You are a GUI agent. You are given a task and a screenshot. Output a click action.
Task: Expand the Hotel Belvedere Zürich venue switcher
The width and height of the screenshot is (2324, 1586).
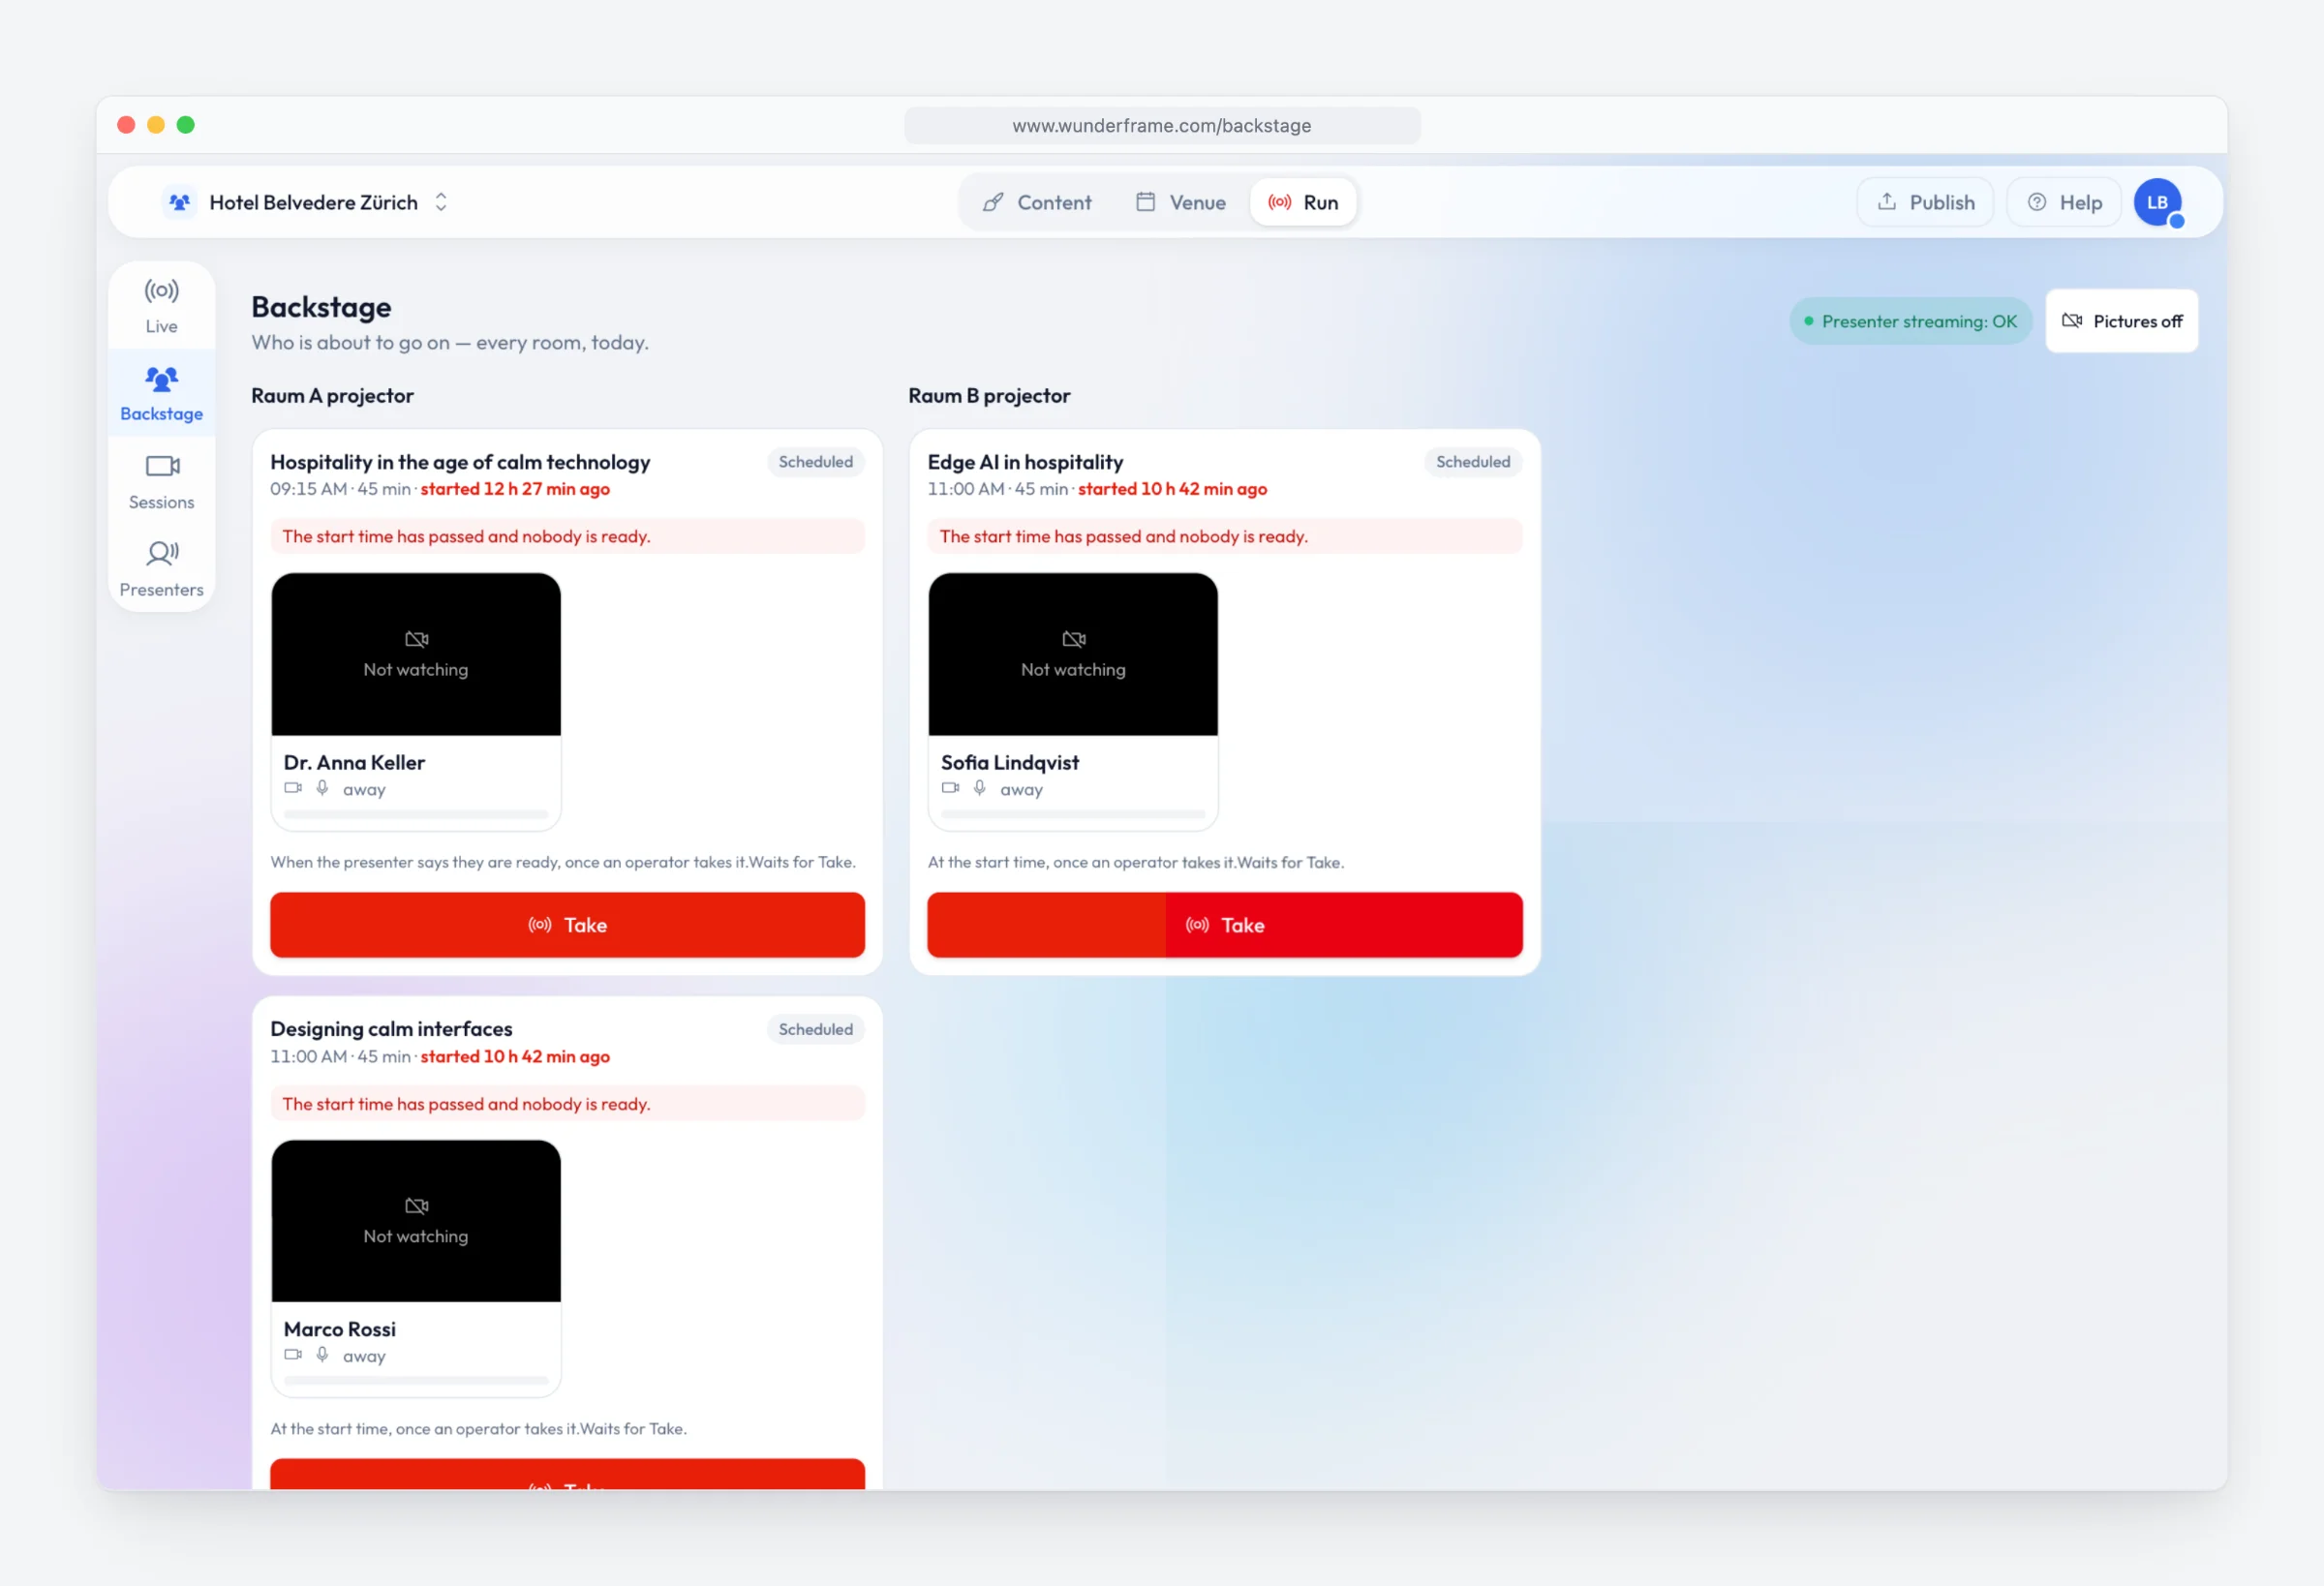pos(306,202)
